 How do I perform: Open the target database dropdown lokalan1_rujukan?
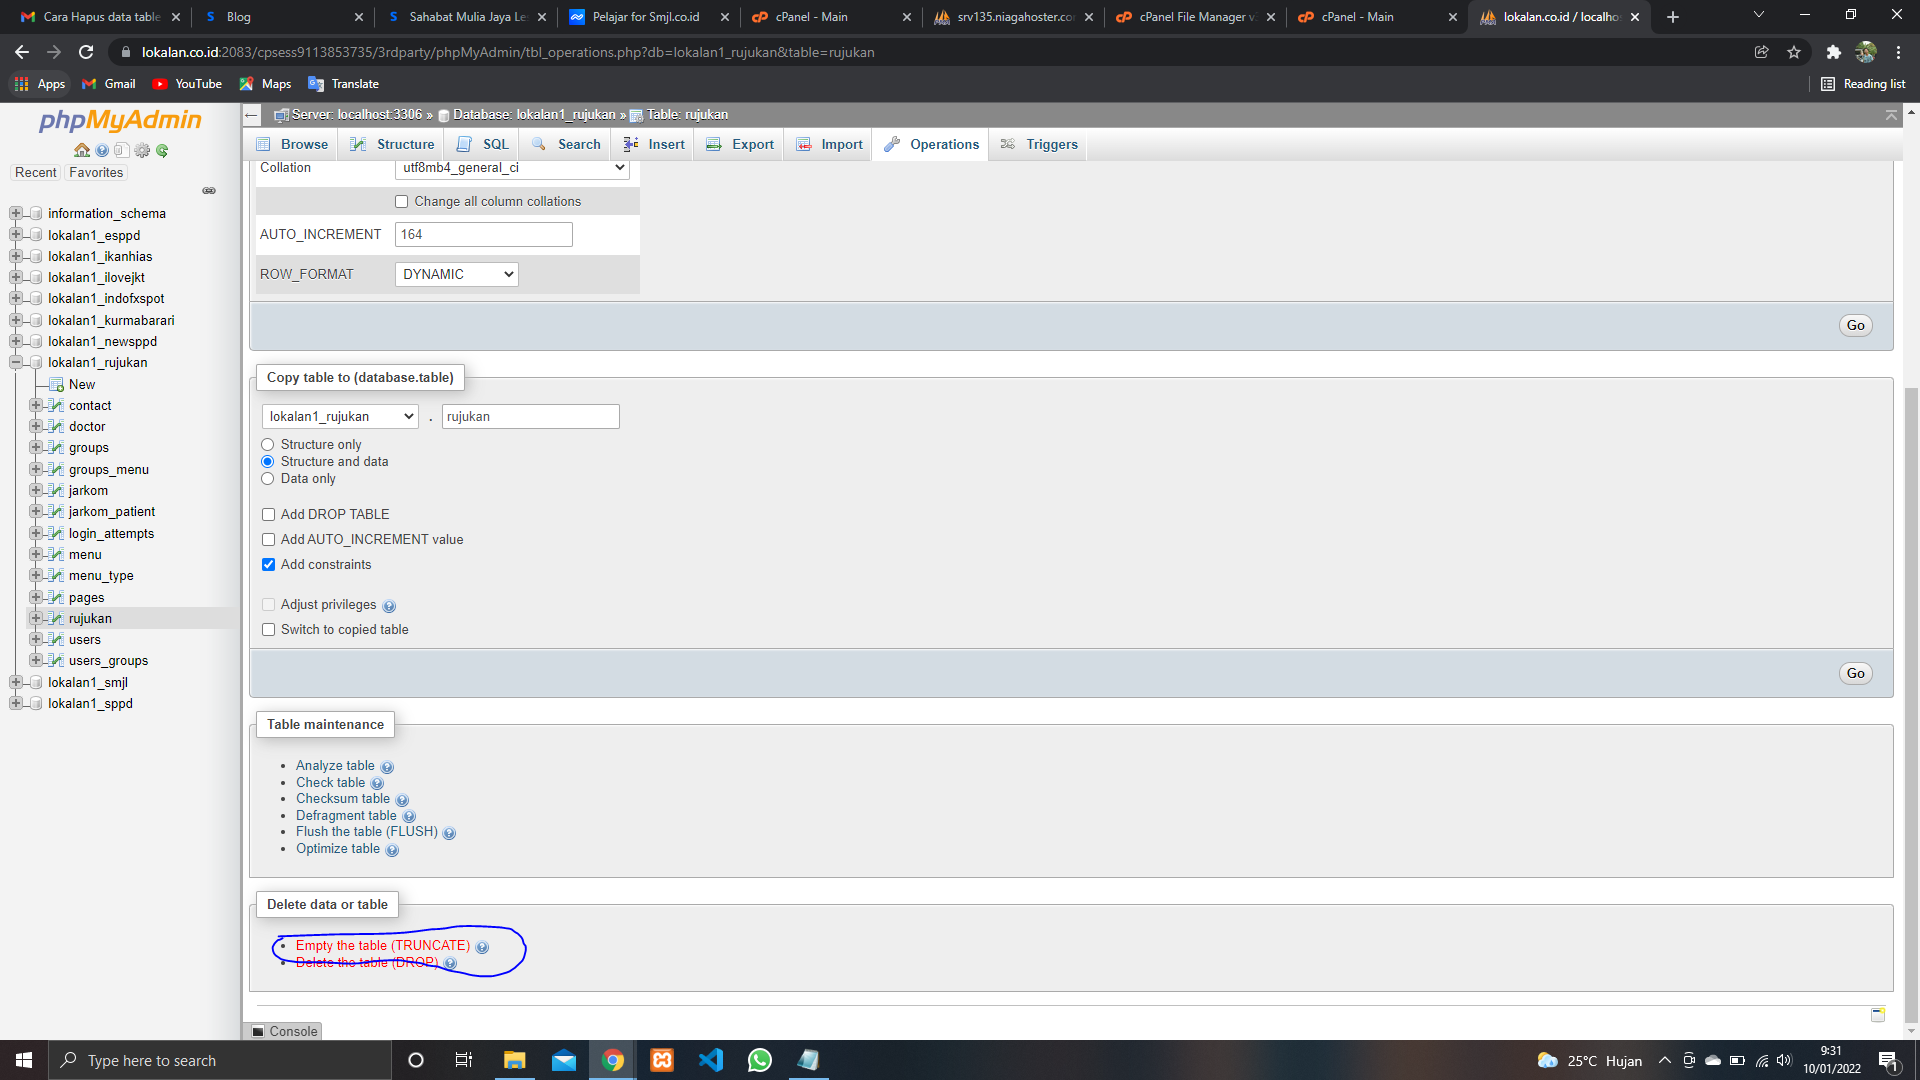pos(340,417)
